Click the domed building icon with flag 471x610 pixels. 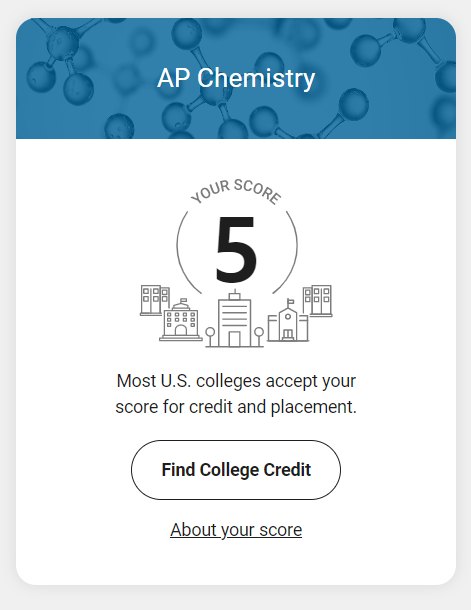coord(181,320)
